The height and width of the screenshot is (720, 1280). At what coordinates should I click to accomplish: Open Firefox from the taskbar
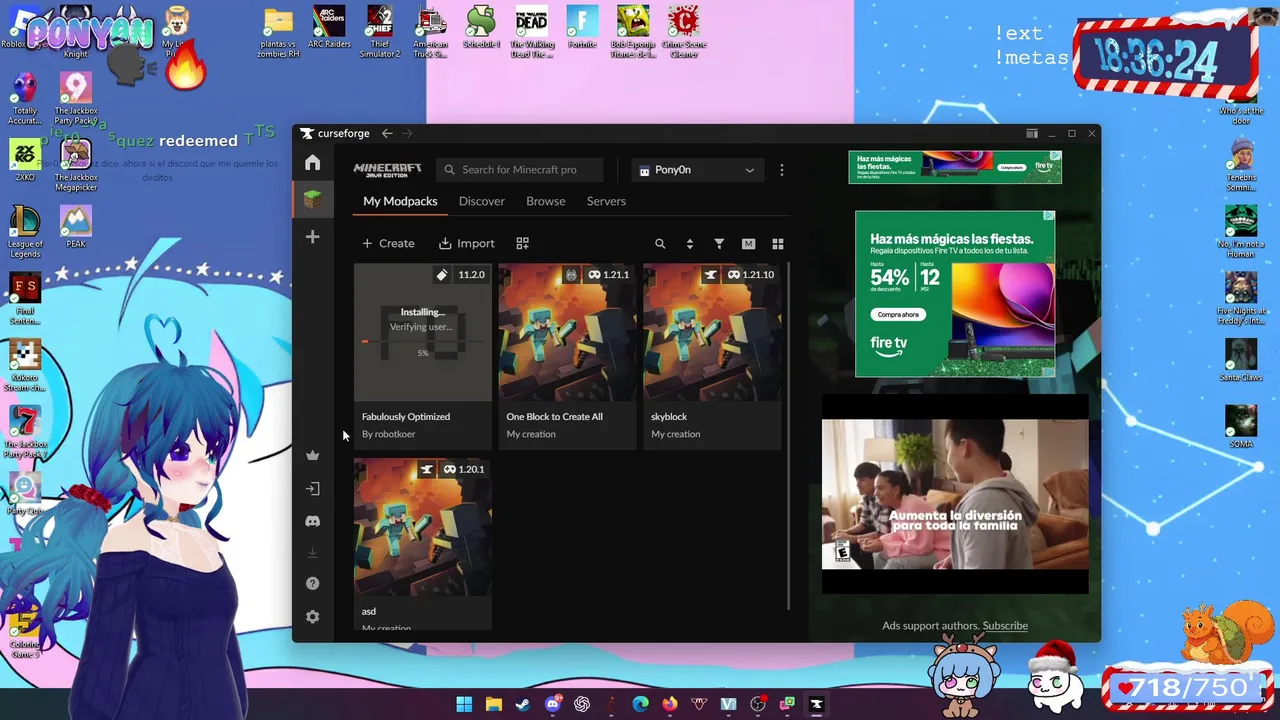tap(670, 704)
